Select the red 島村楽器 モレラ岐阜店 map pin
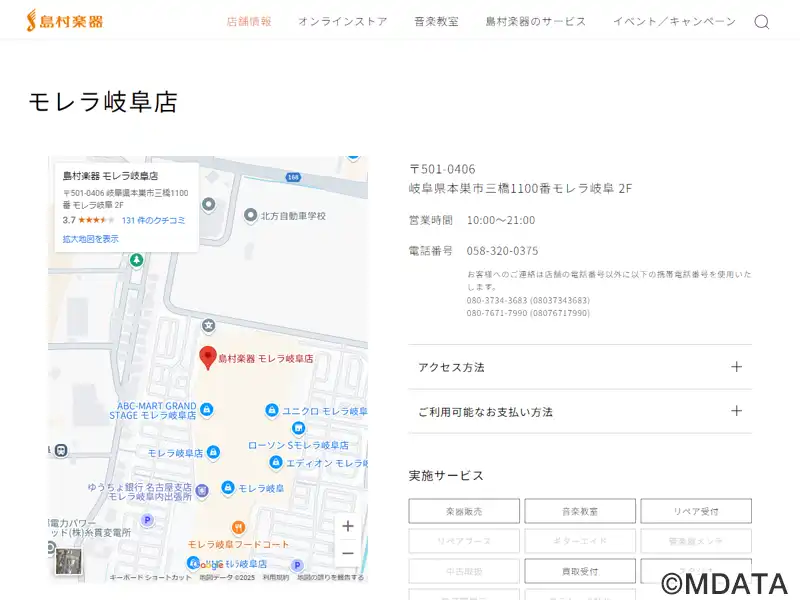 tap(208, 357)
